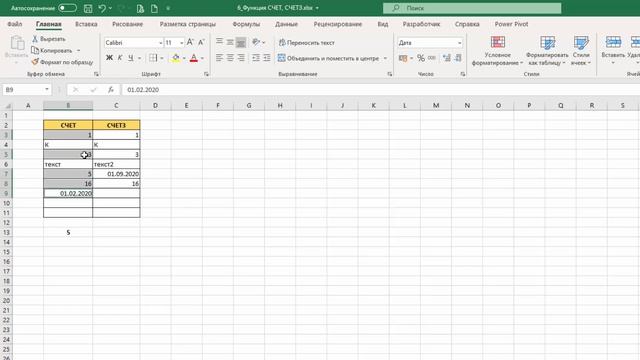The height and width of the screenshot is (360, 640).
Task: Increase the cell indent
Action: pyautogui.click(x=267, y=58)
